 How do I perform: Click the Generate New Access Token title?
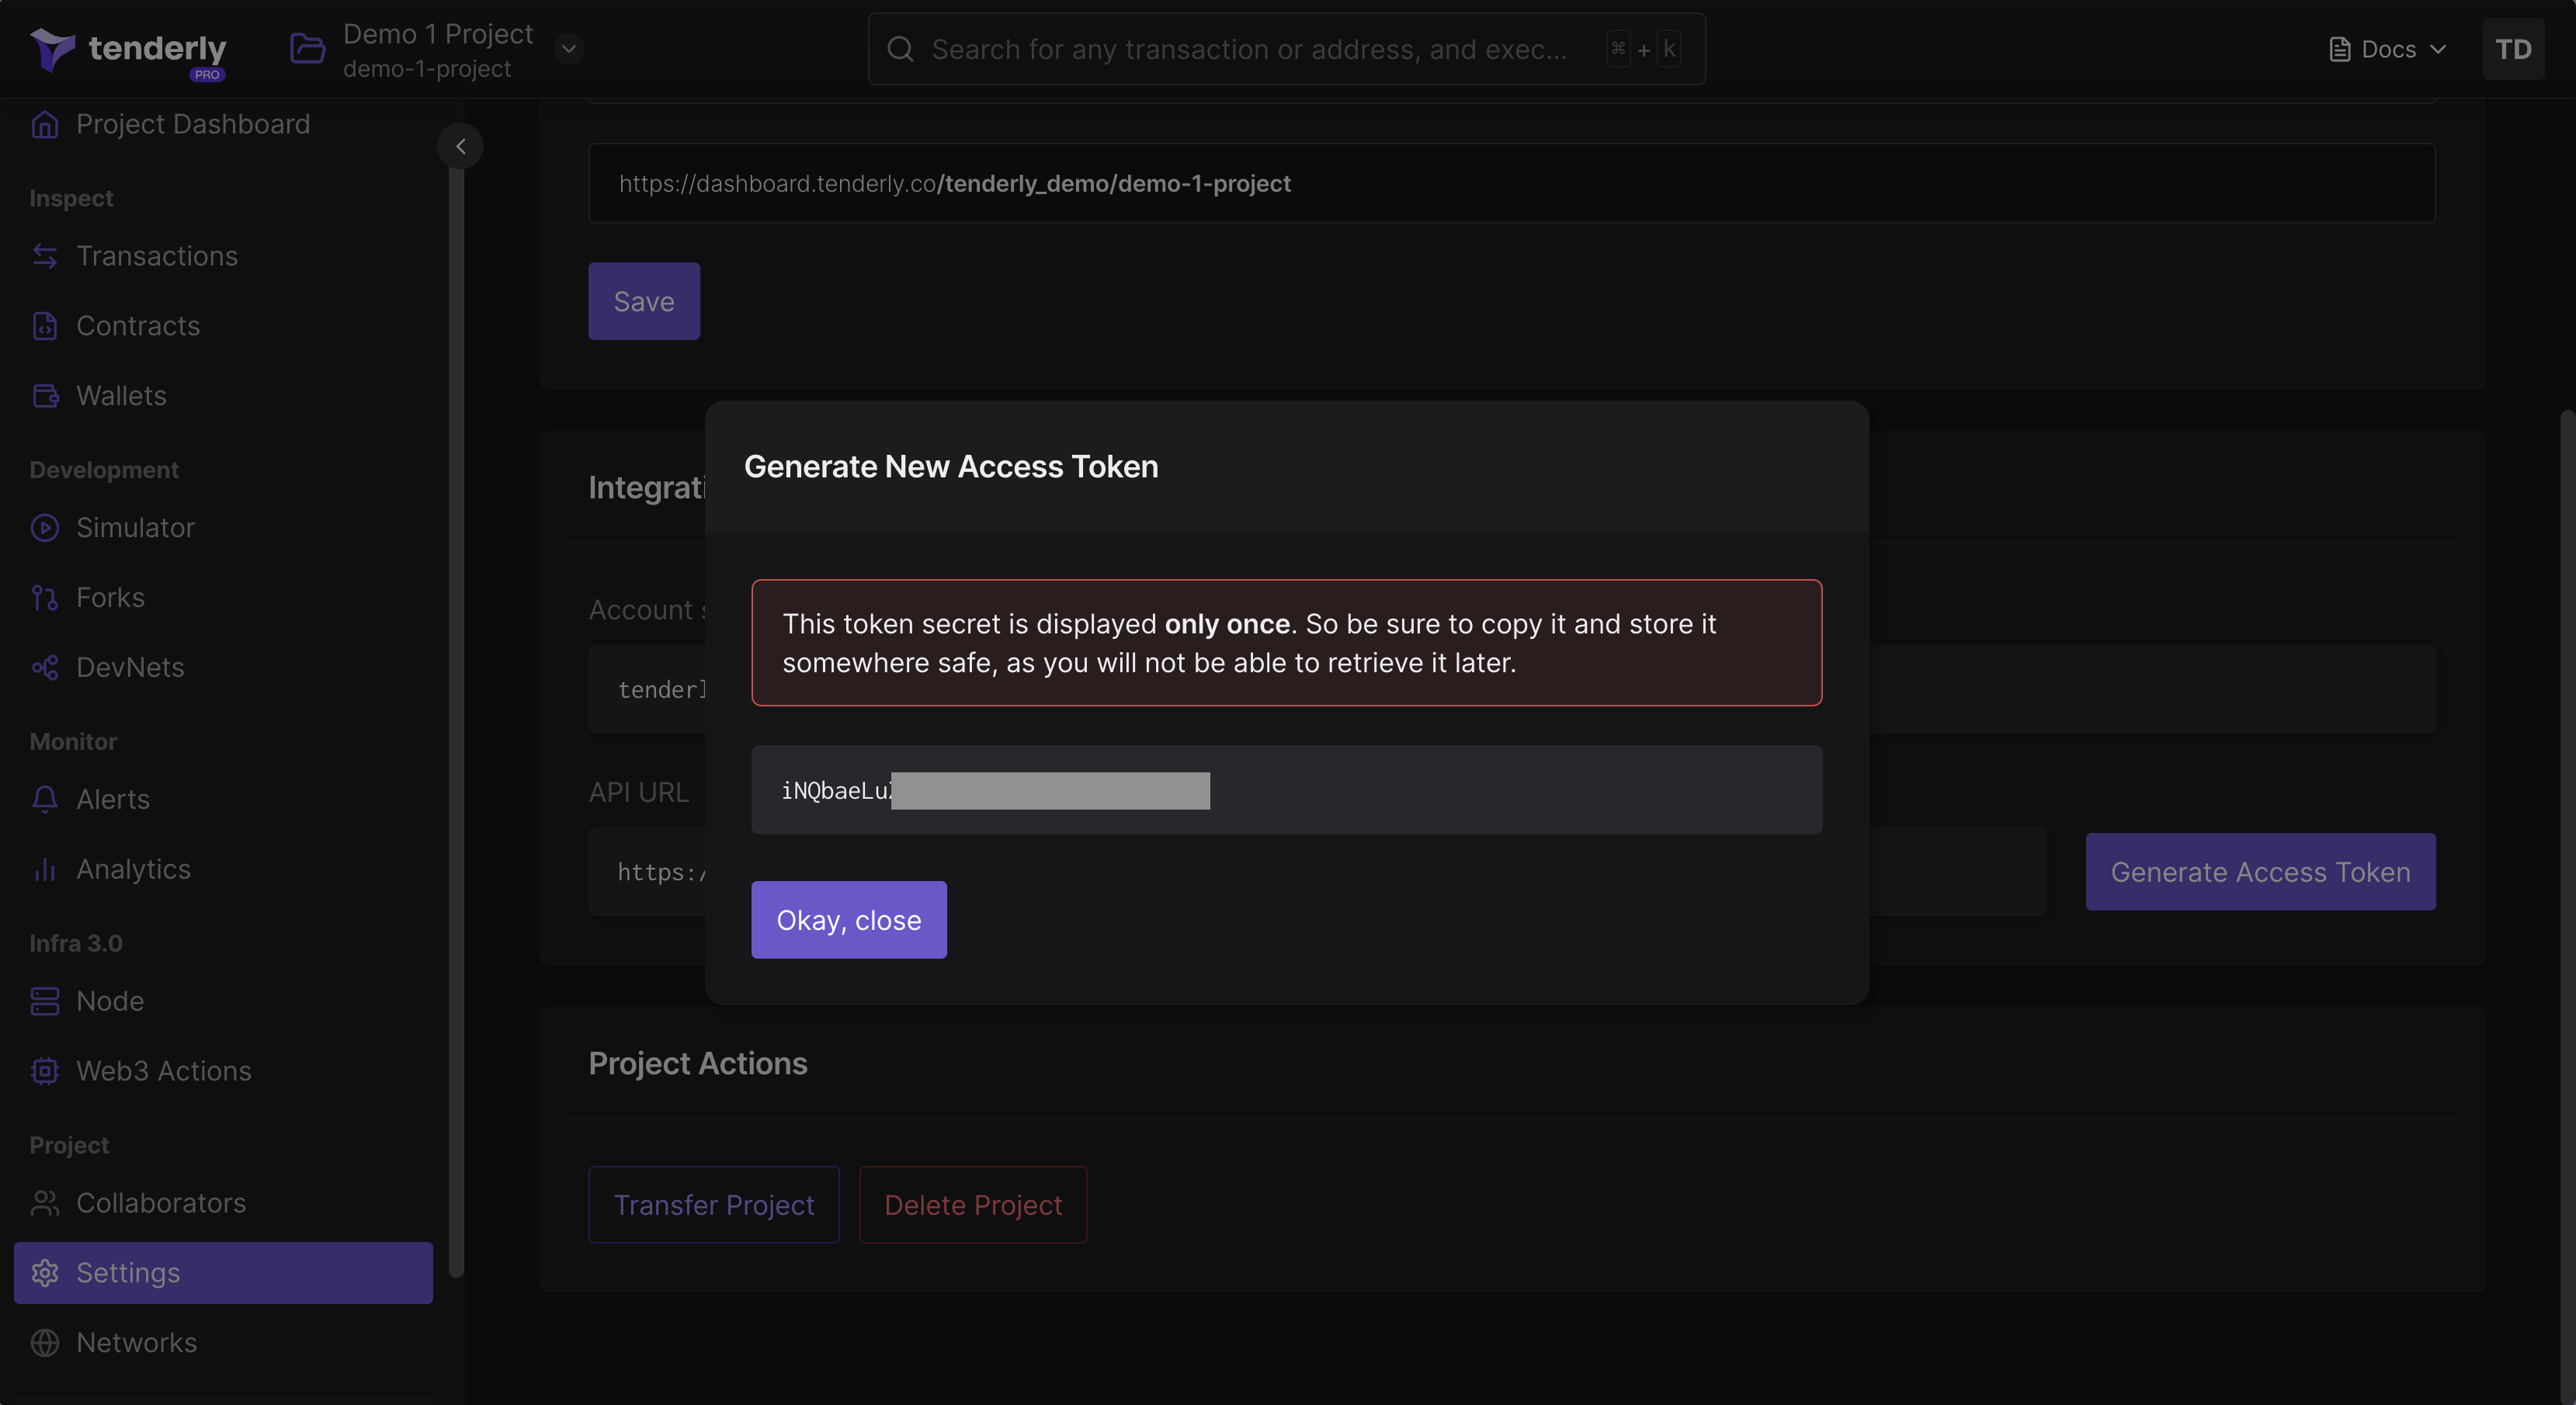pos(951,467)
